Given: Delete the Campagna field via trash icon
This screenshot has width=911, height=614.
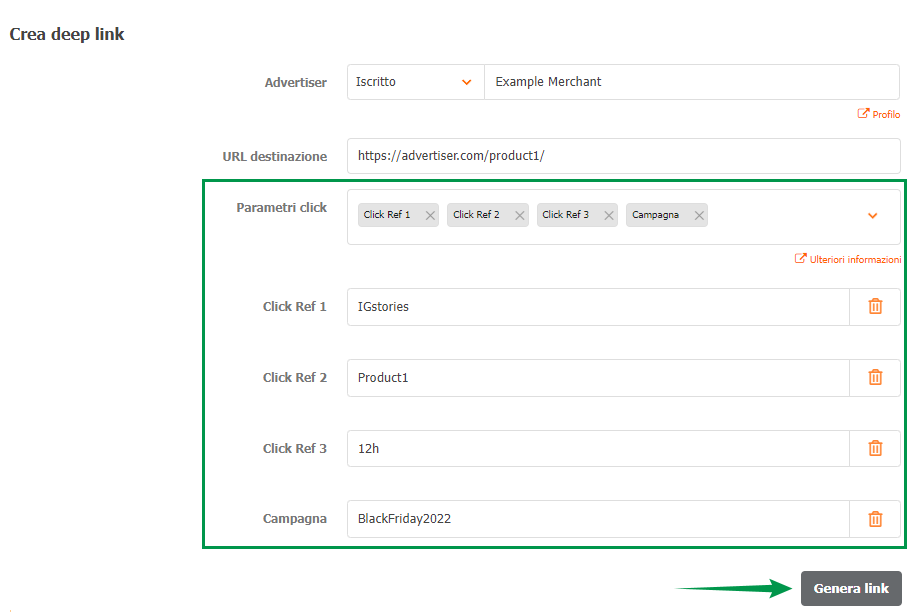Looking at the screenshot, I should [x=875, y=519].
